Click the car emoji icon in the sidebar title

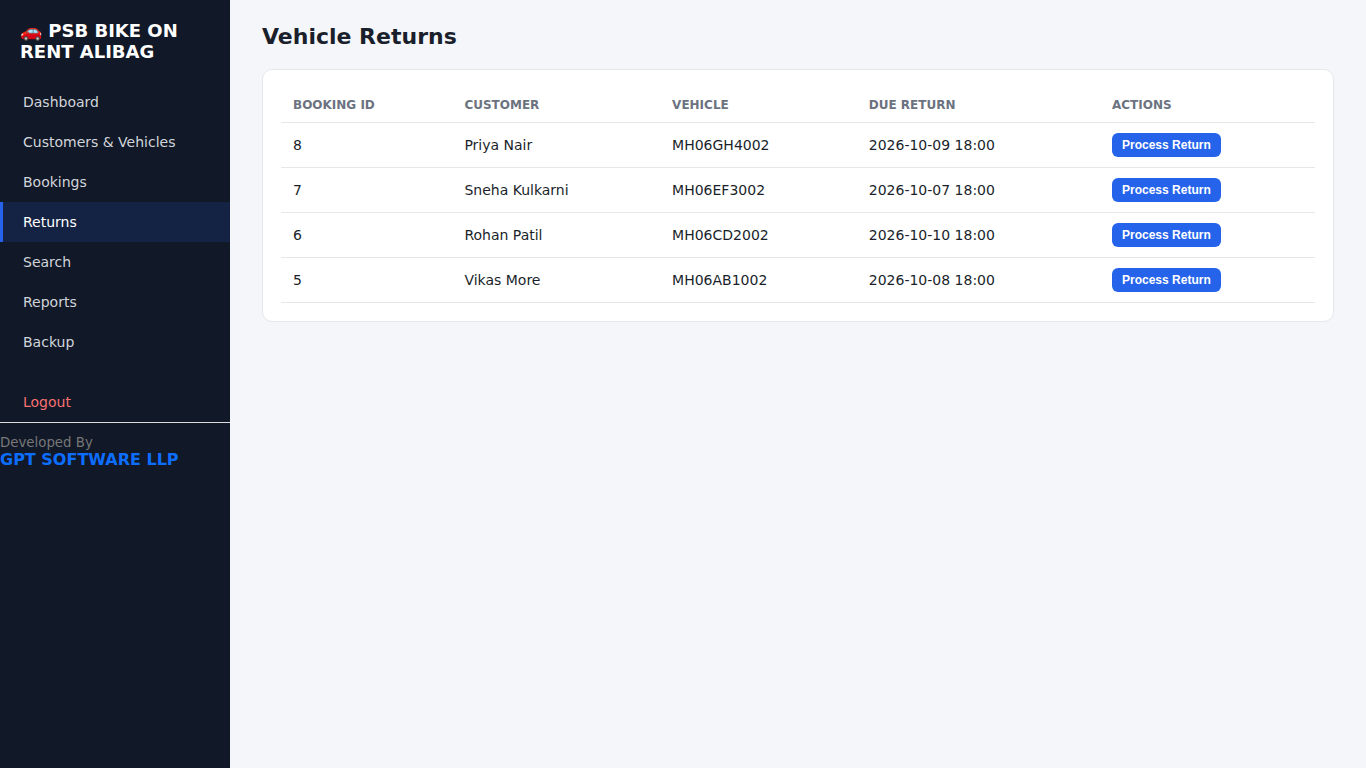point(31,31)
